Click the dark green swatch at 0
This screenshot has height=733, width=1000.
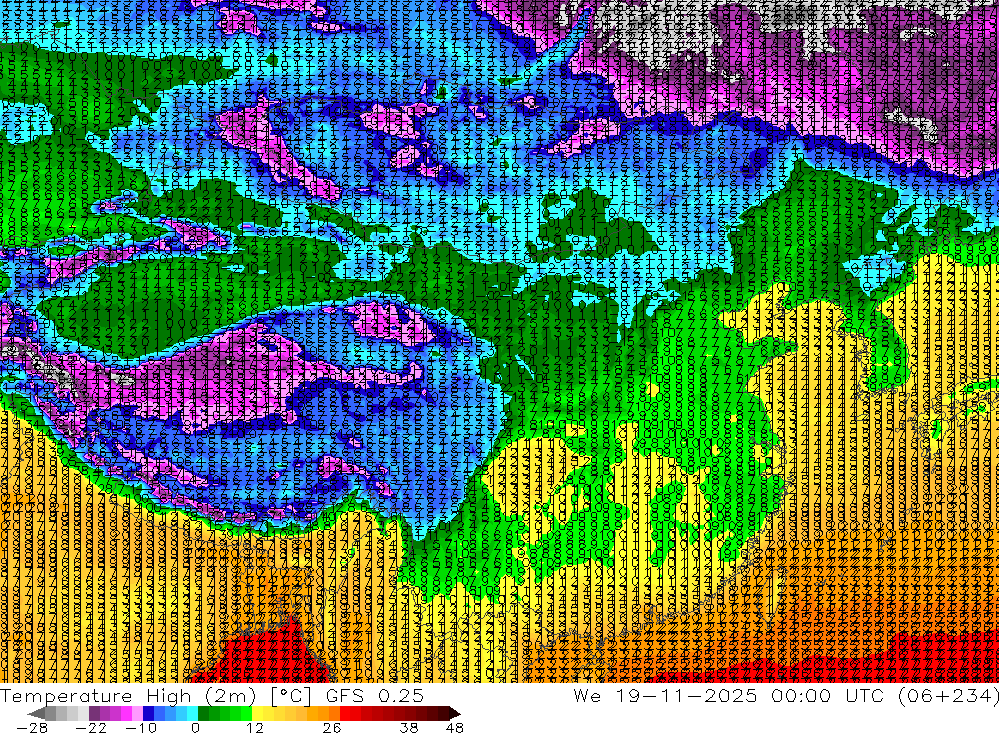click(203, 713)
